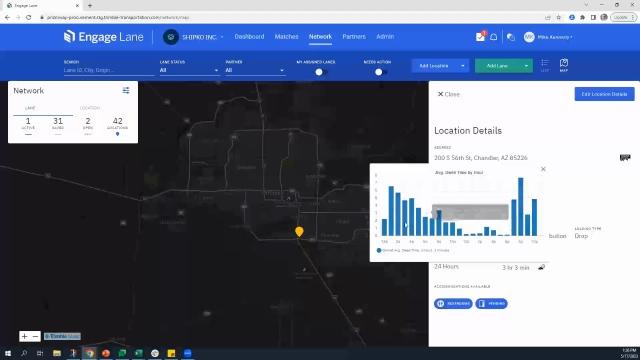Open the tasks checklist icon with red badge
Screen dimensions: 640x360
[480, 37]
